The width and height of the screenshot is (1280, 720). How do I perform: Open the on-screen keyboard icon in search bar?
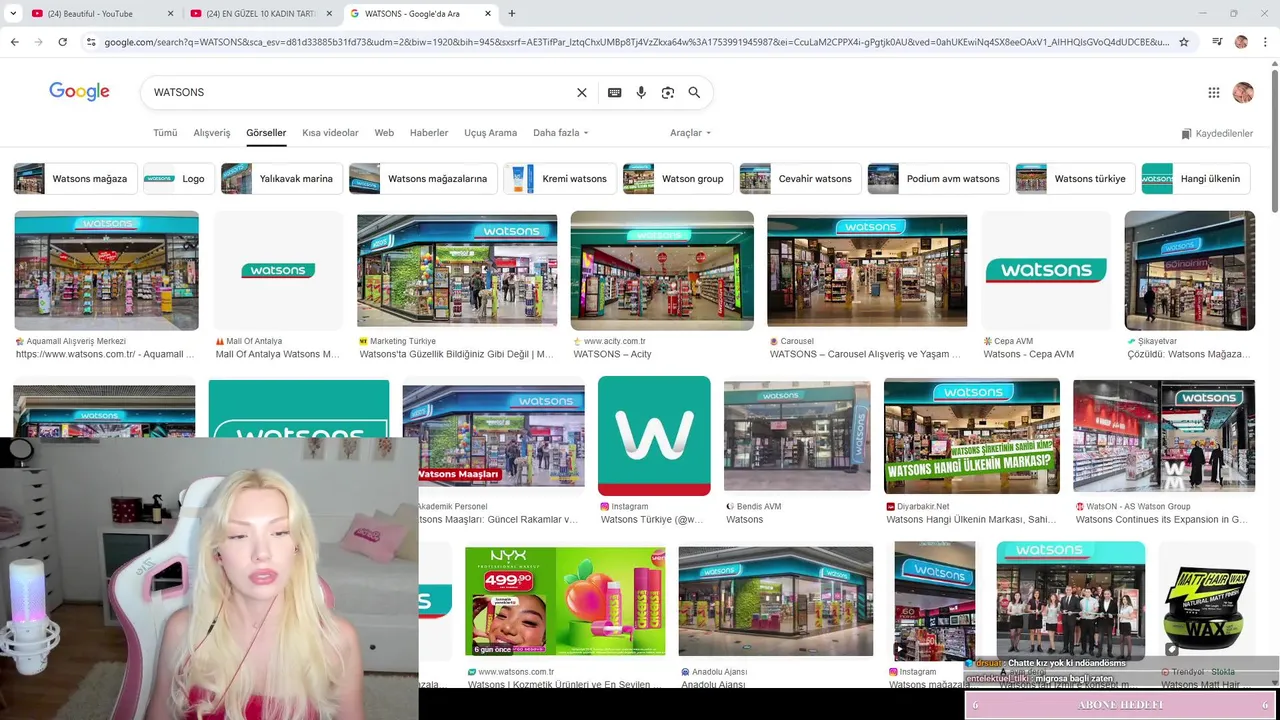tap(615, 92)
